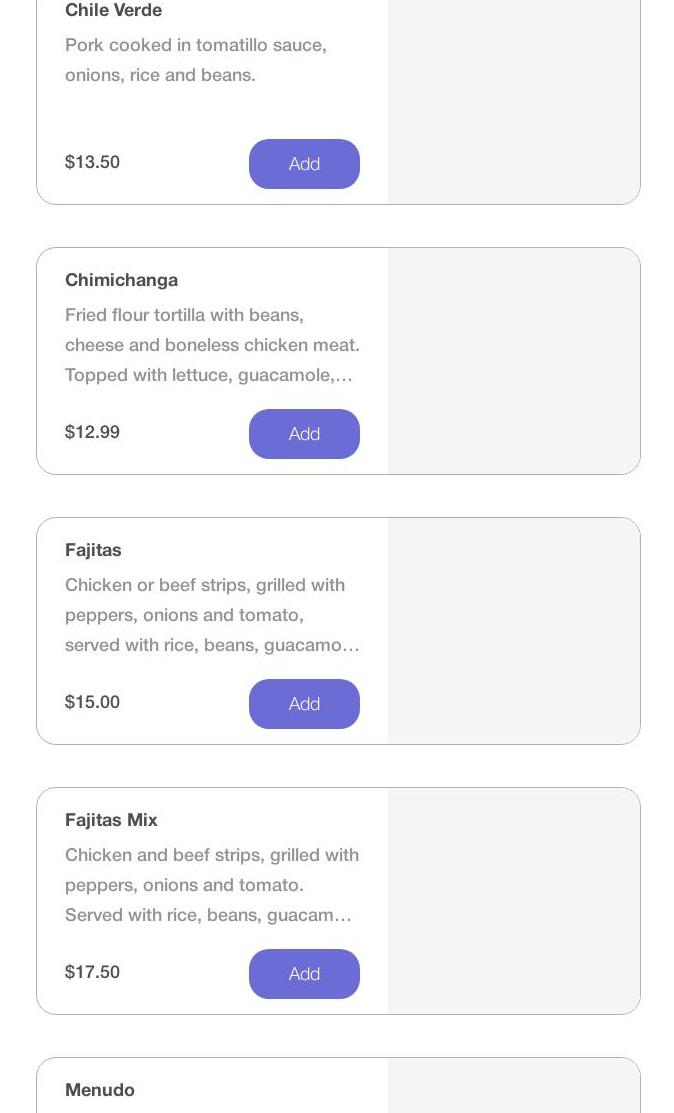Open the Chimichanga item title
The image size is (674, 1113).
coord(121,280)
